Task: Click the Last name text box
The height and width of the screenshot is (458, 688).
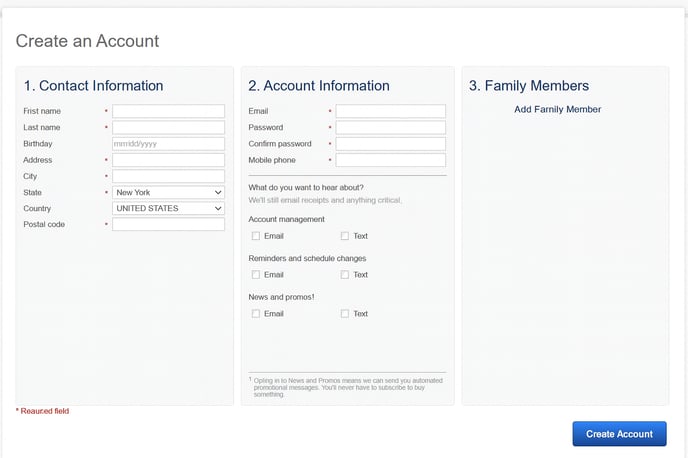Action: [x=168, y=128]
